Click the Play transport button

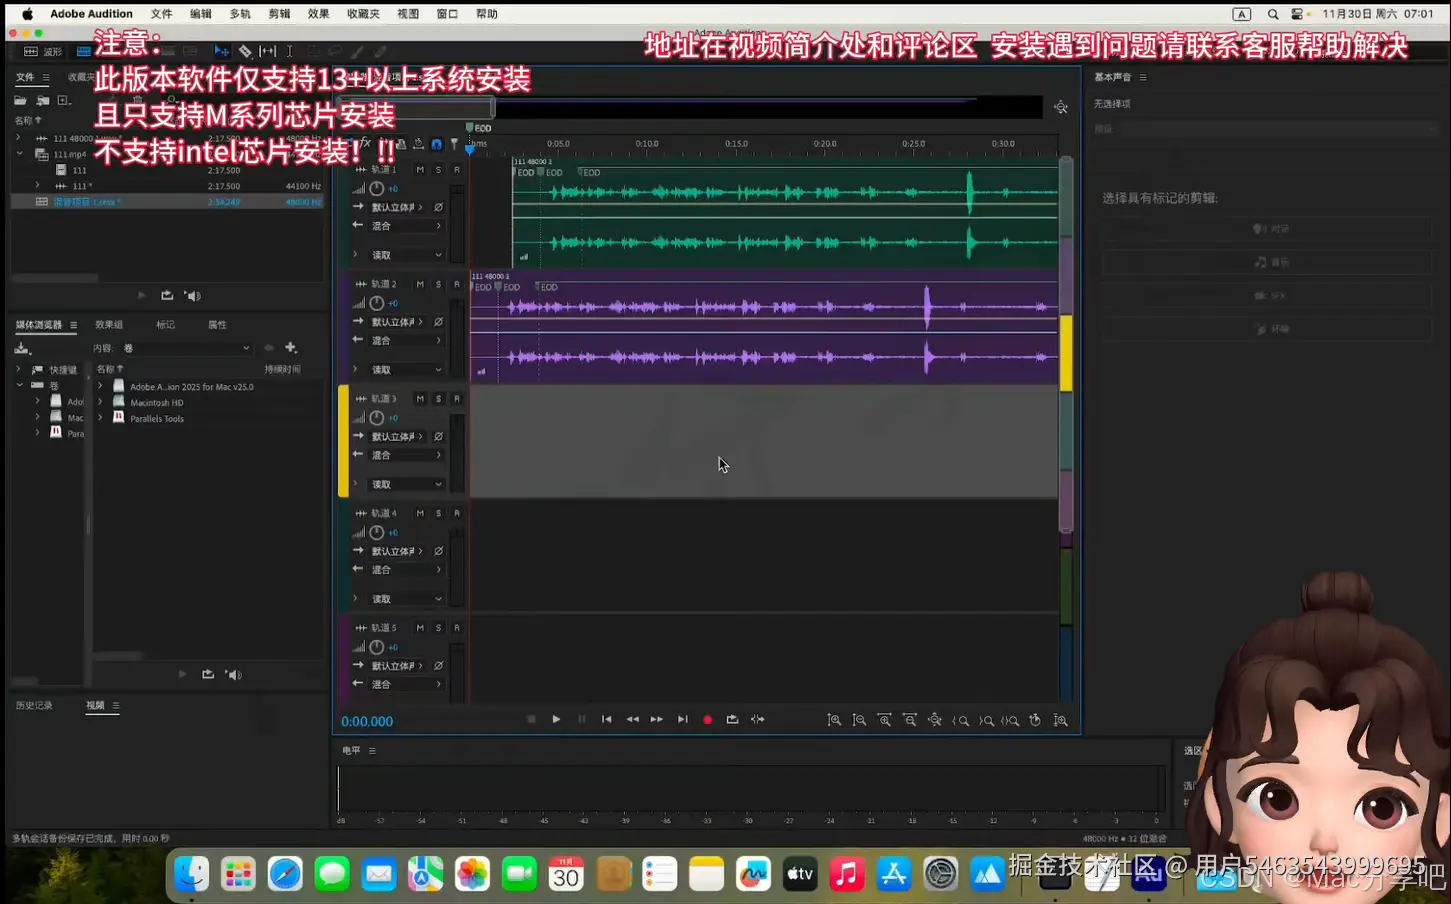556,720
